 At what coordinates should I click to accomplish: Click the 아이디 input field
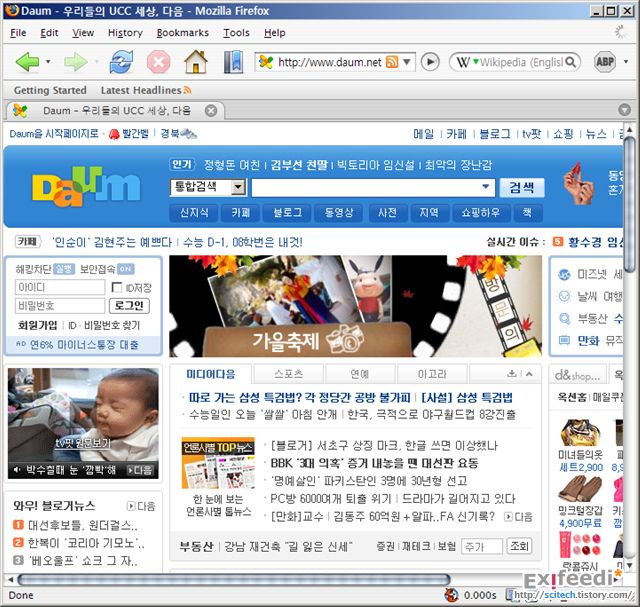[x=60, y=287]
